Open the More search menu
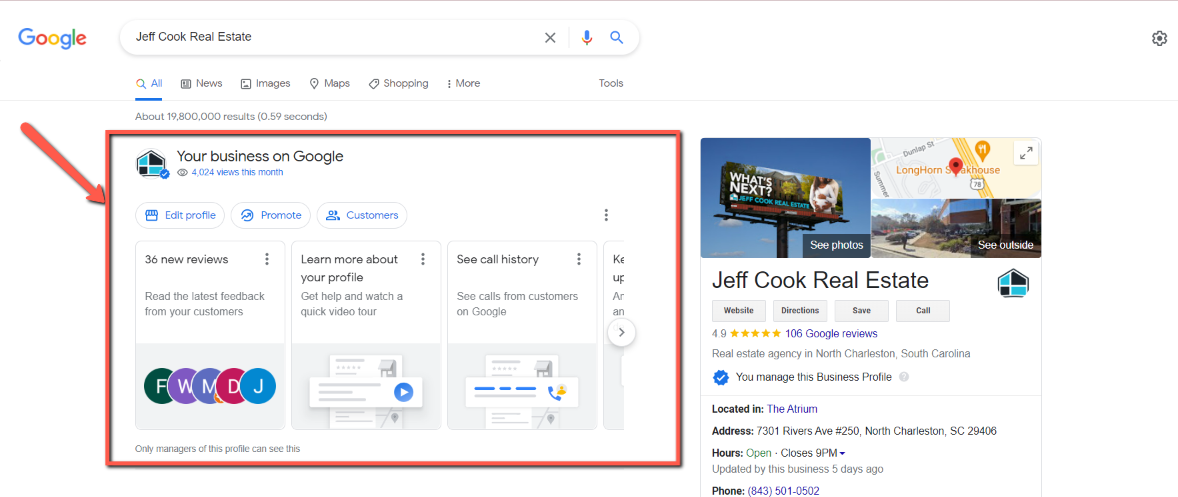 coord(462,84)
